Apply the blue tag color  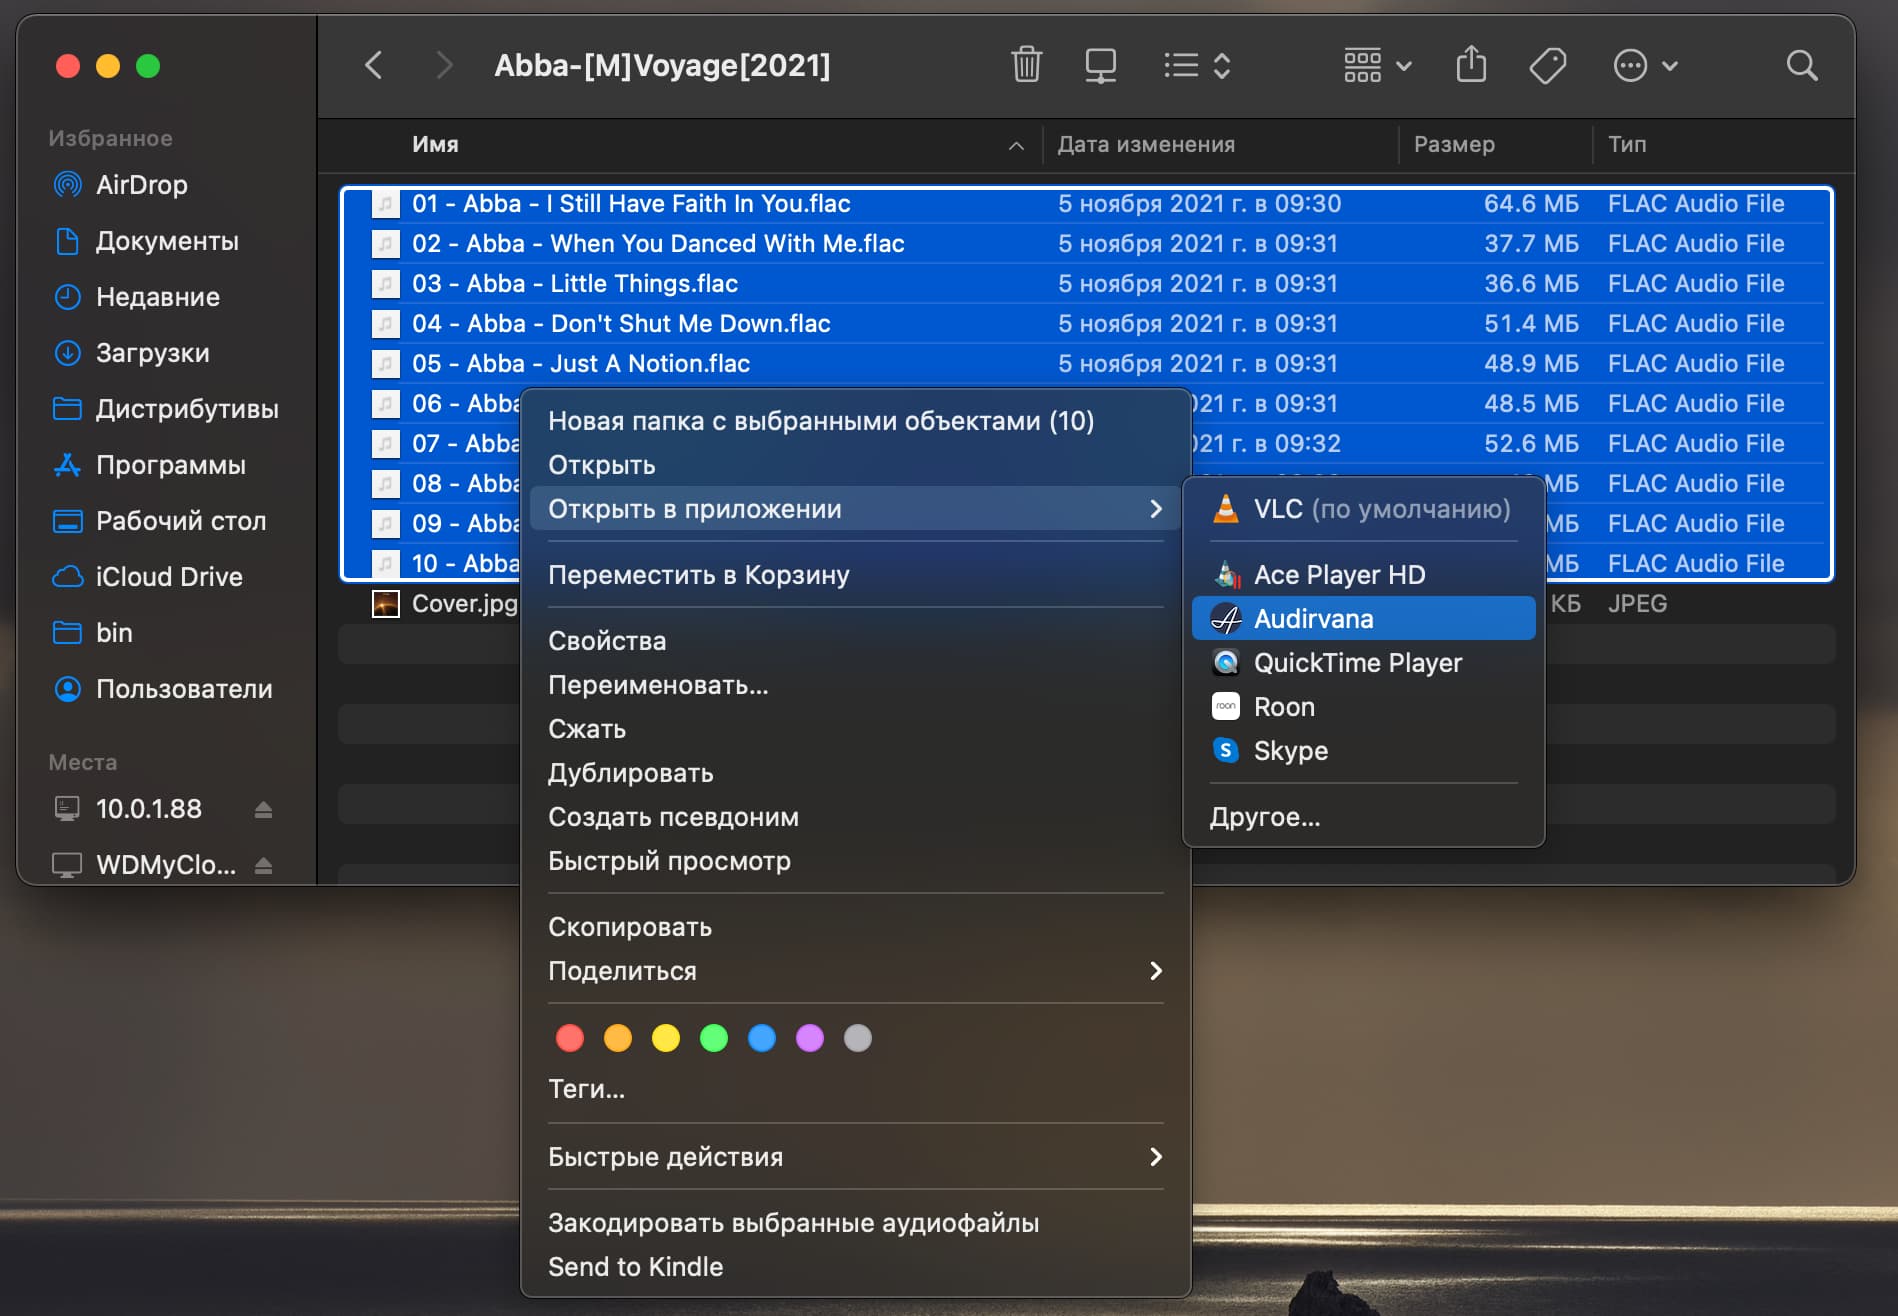pyautogui.click(x=762, y=1038)
